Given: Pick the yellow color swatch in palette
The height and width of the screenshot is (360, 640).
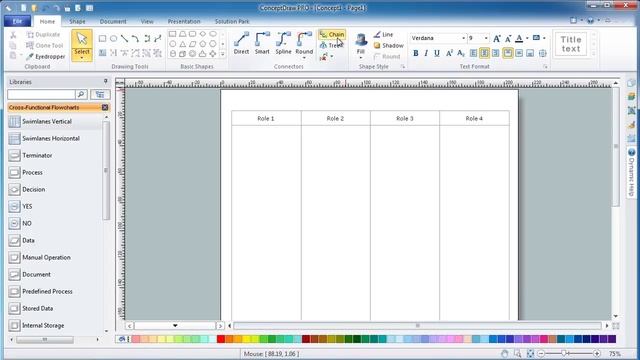Looking at the screenshot, I should (246, 339).
